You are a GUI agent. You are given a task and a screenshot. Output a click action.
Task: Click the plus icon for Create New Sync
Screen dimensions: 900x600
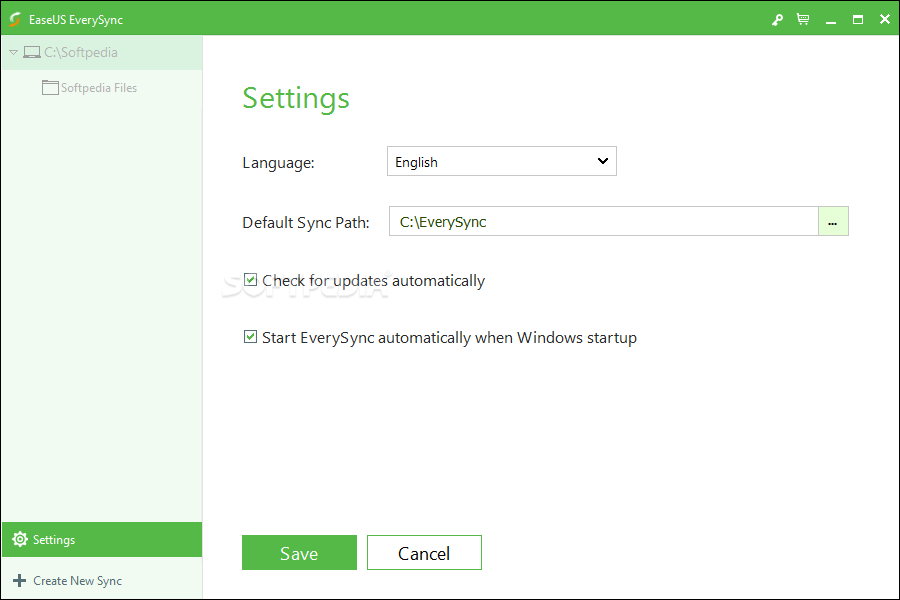[20, 580]
